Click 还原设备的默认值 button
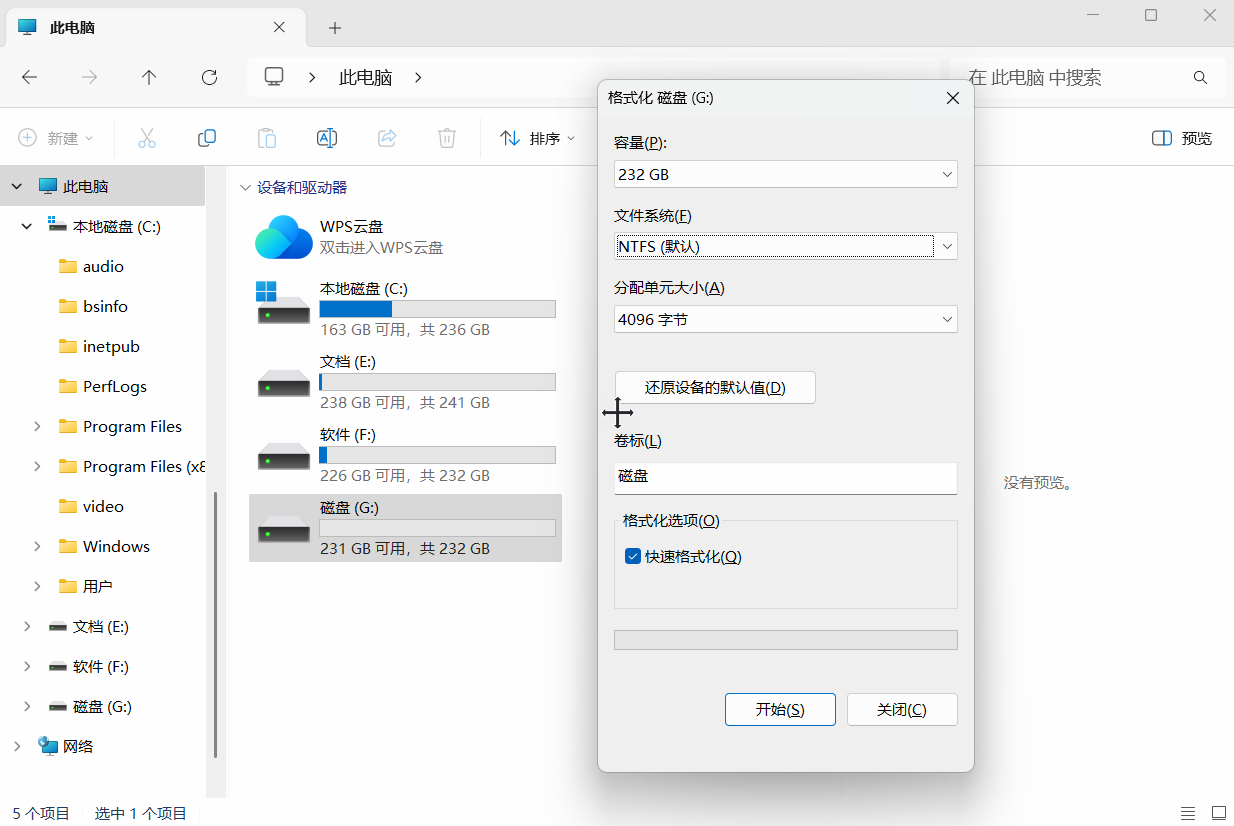1234x826 pixels. (715, 388)
